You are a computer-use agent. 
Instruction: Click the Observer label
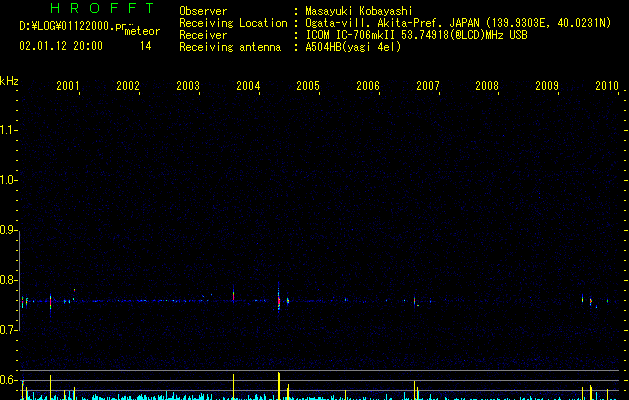click(x=203, y=11)
